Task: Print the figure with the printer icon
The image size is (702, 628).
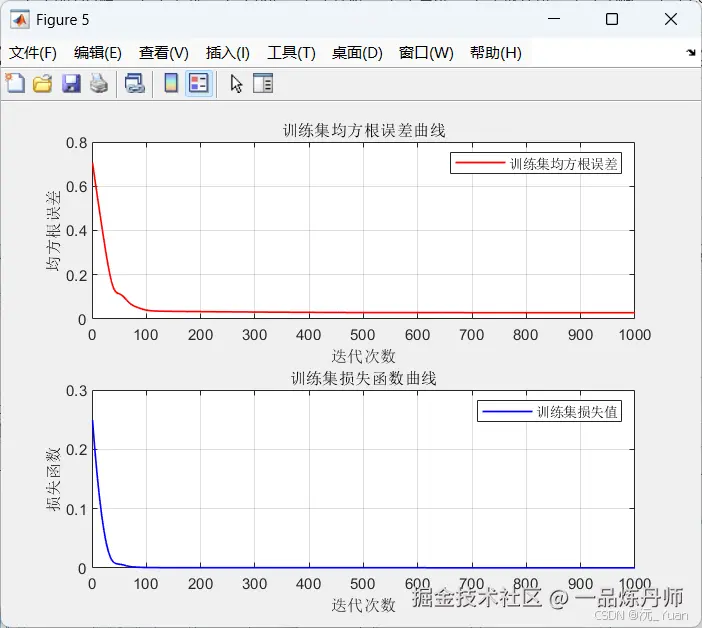Action: coord(98,83)
